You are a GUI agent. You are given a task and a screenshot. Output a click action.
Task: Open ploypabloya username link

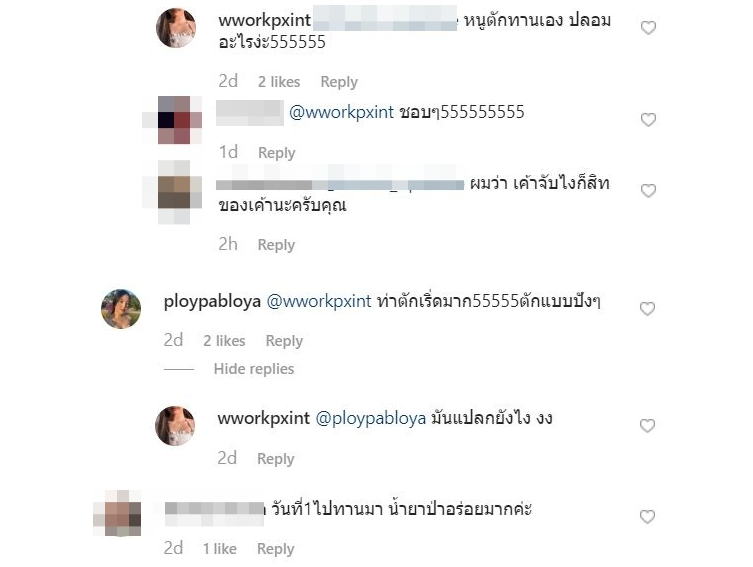point(212,302)
